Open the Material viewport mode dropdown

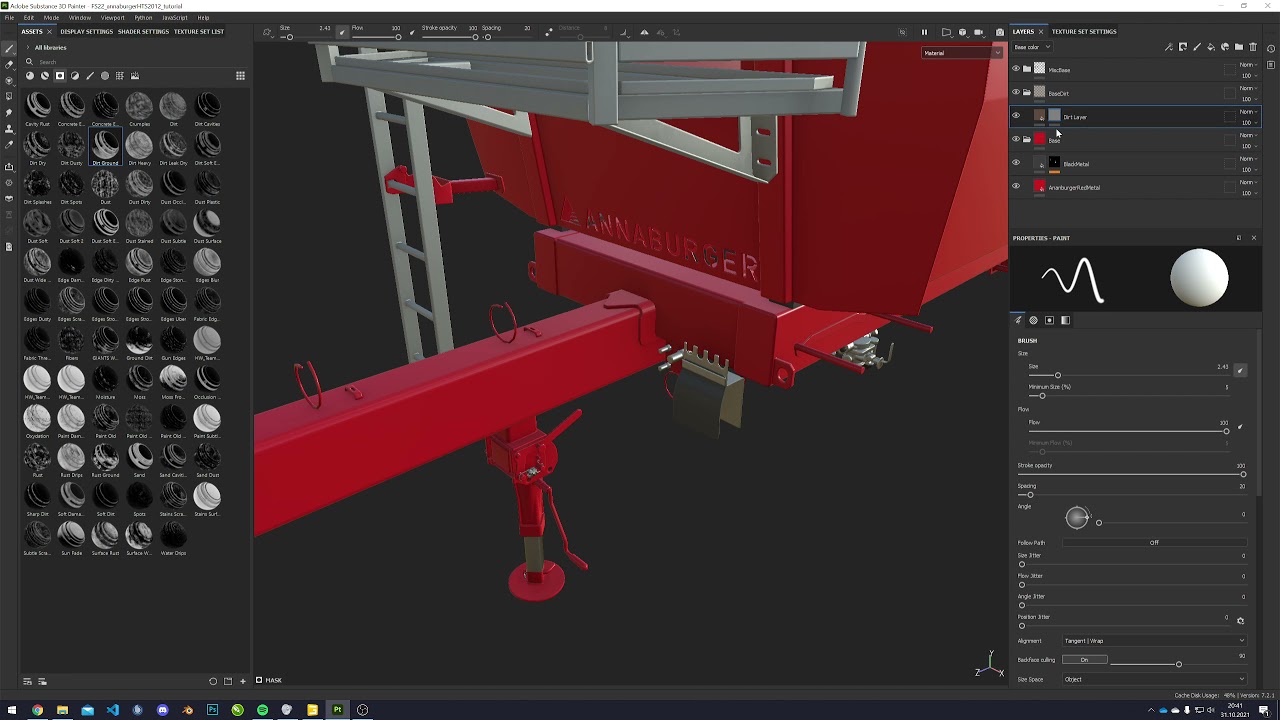coord(962,53)
